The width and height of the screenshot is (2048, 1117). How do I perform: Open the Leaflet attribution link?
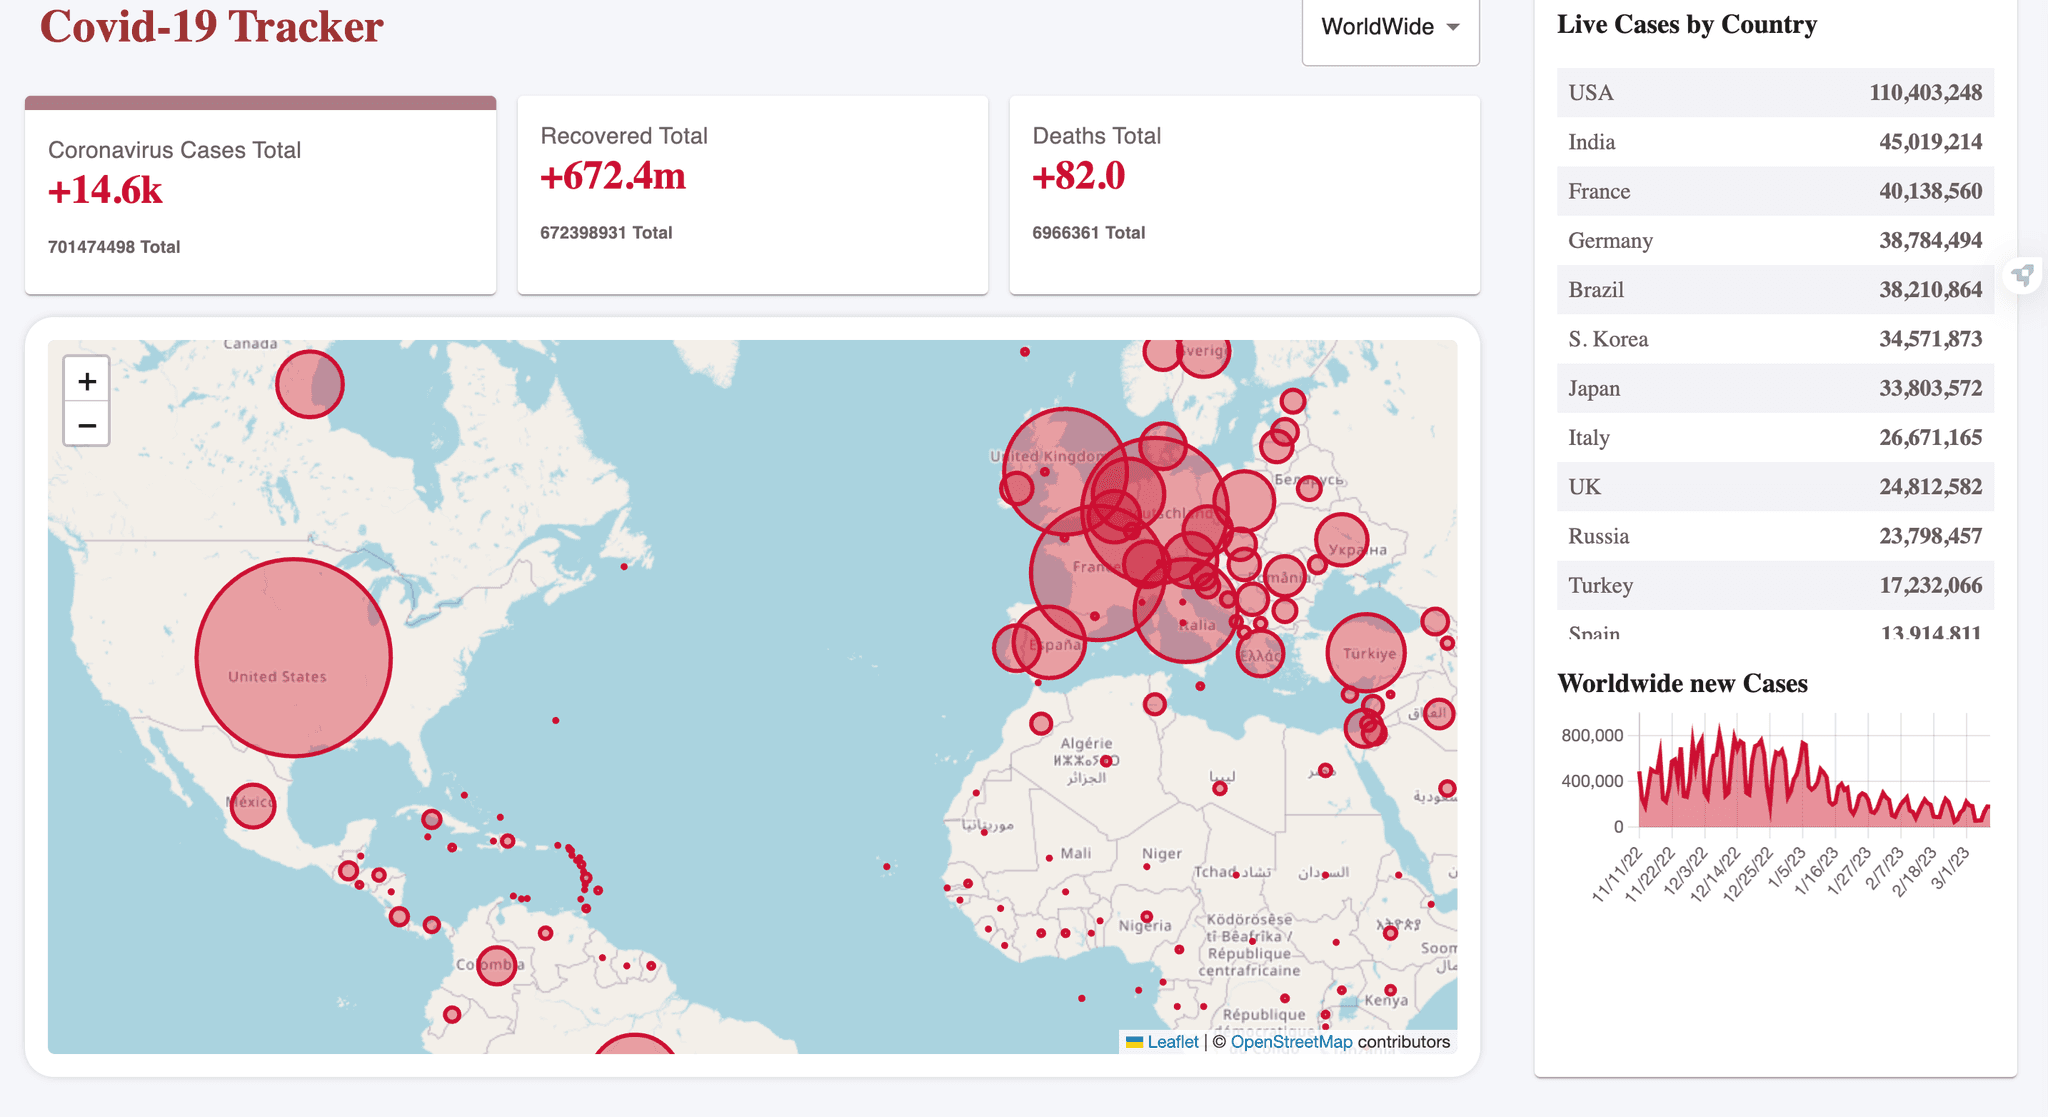tap(1172, 1042)
